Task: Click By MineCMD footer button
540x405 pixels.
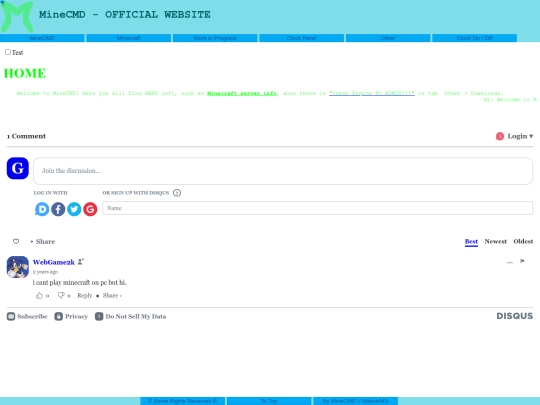Action: (355, 401)
